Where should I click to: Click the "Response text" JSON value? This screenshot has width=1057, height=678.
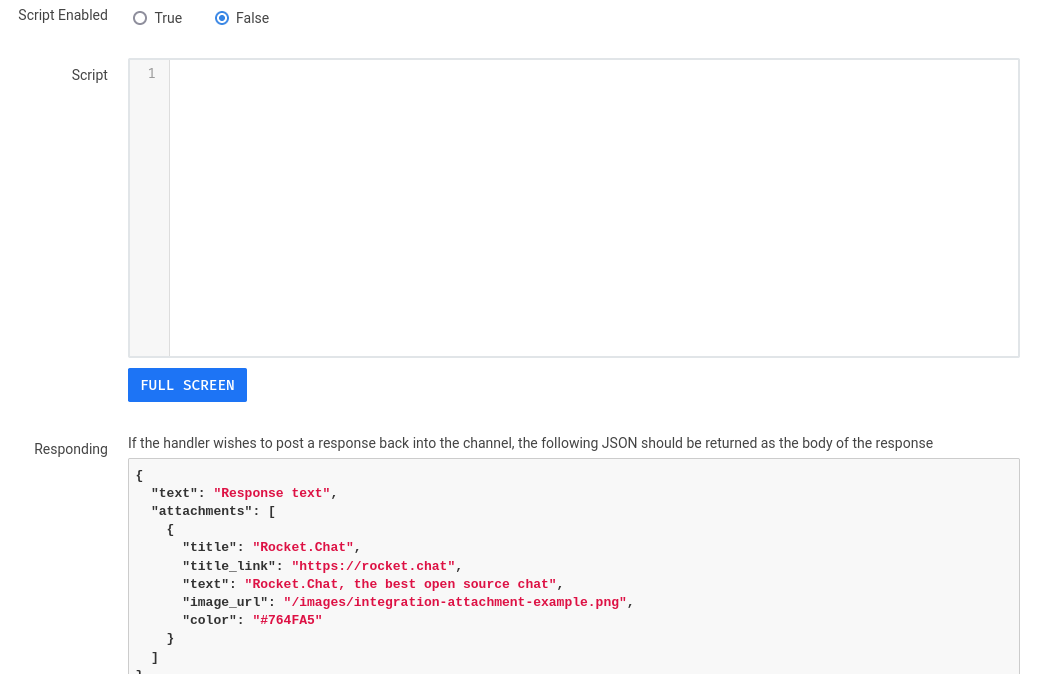coord(272,493)
